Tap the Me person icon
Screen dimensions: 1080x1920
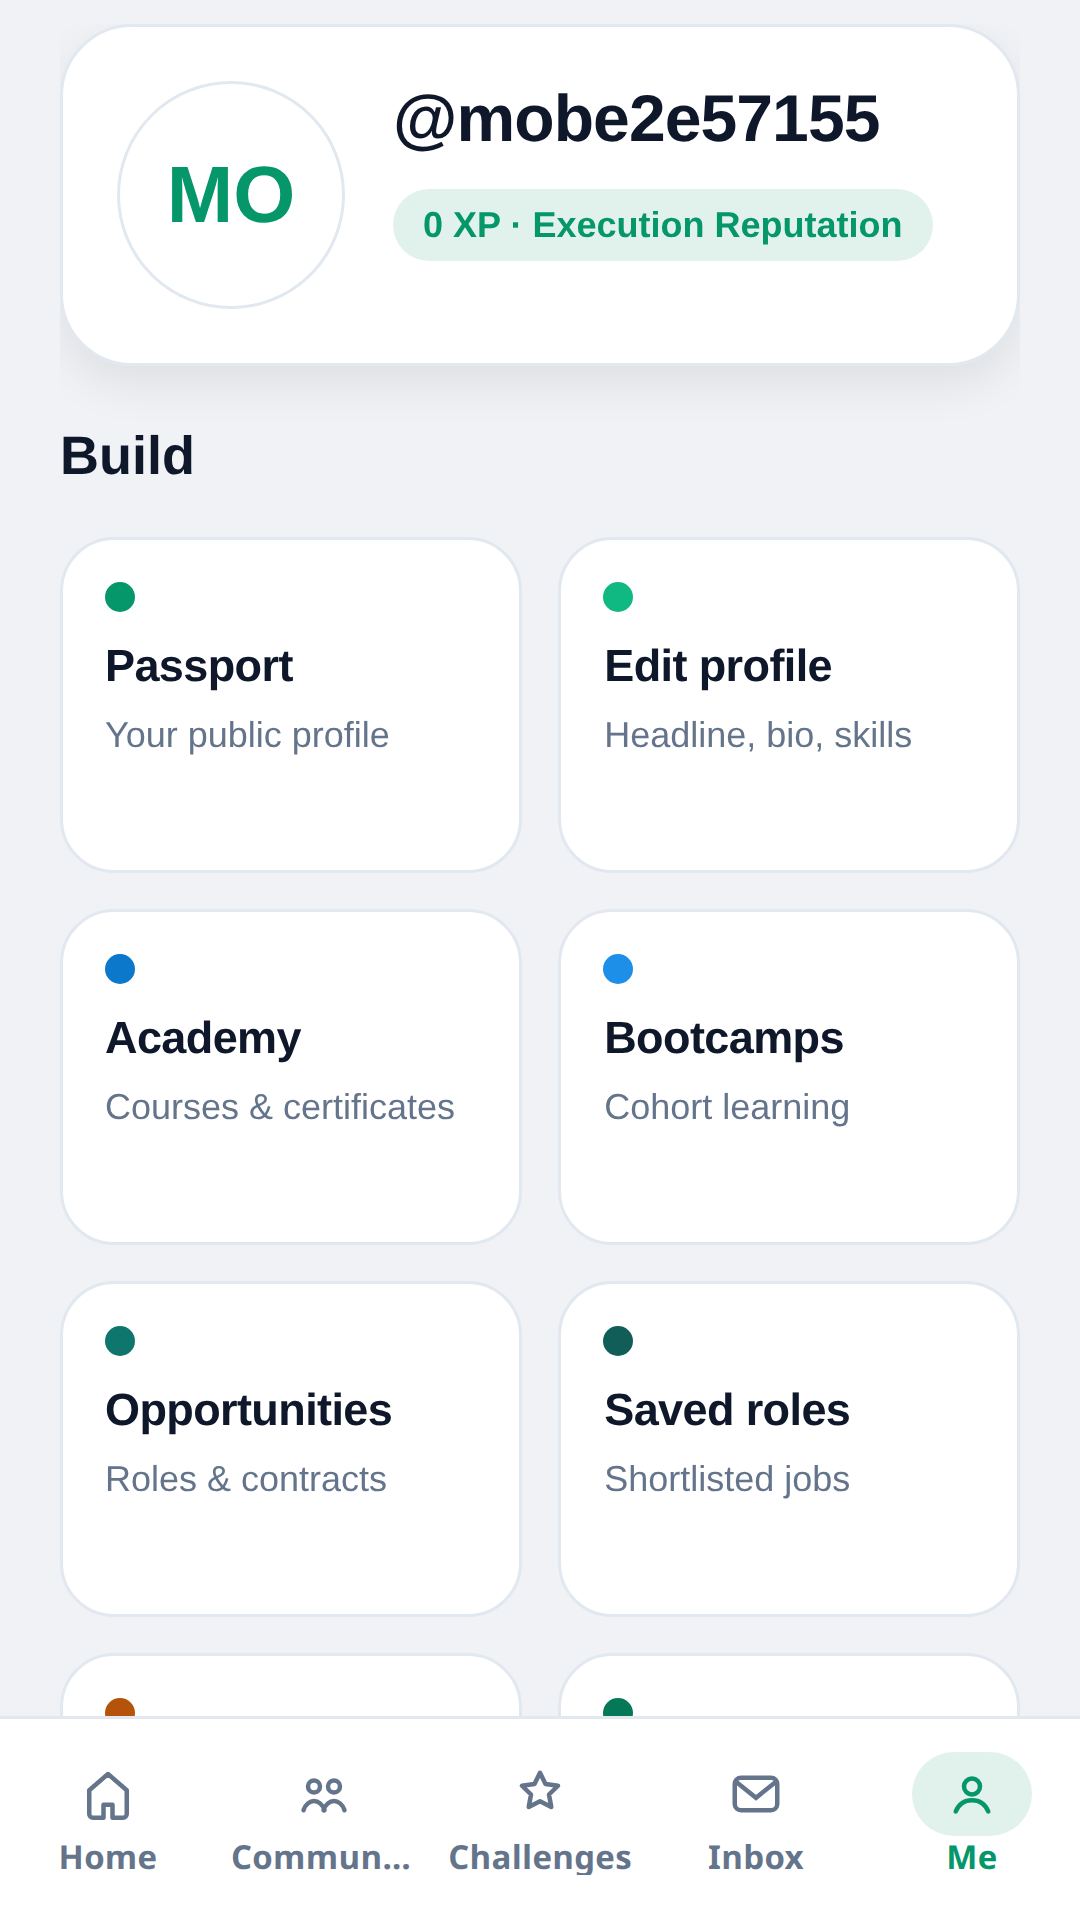pyautogui.click(x=972, y=1795)
